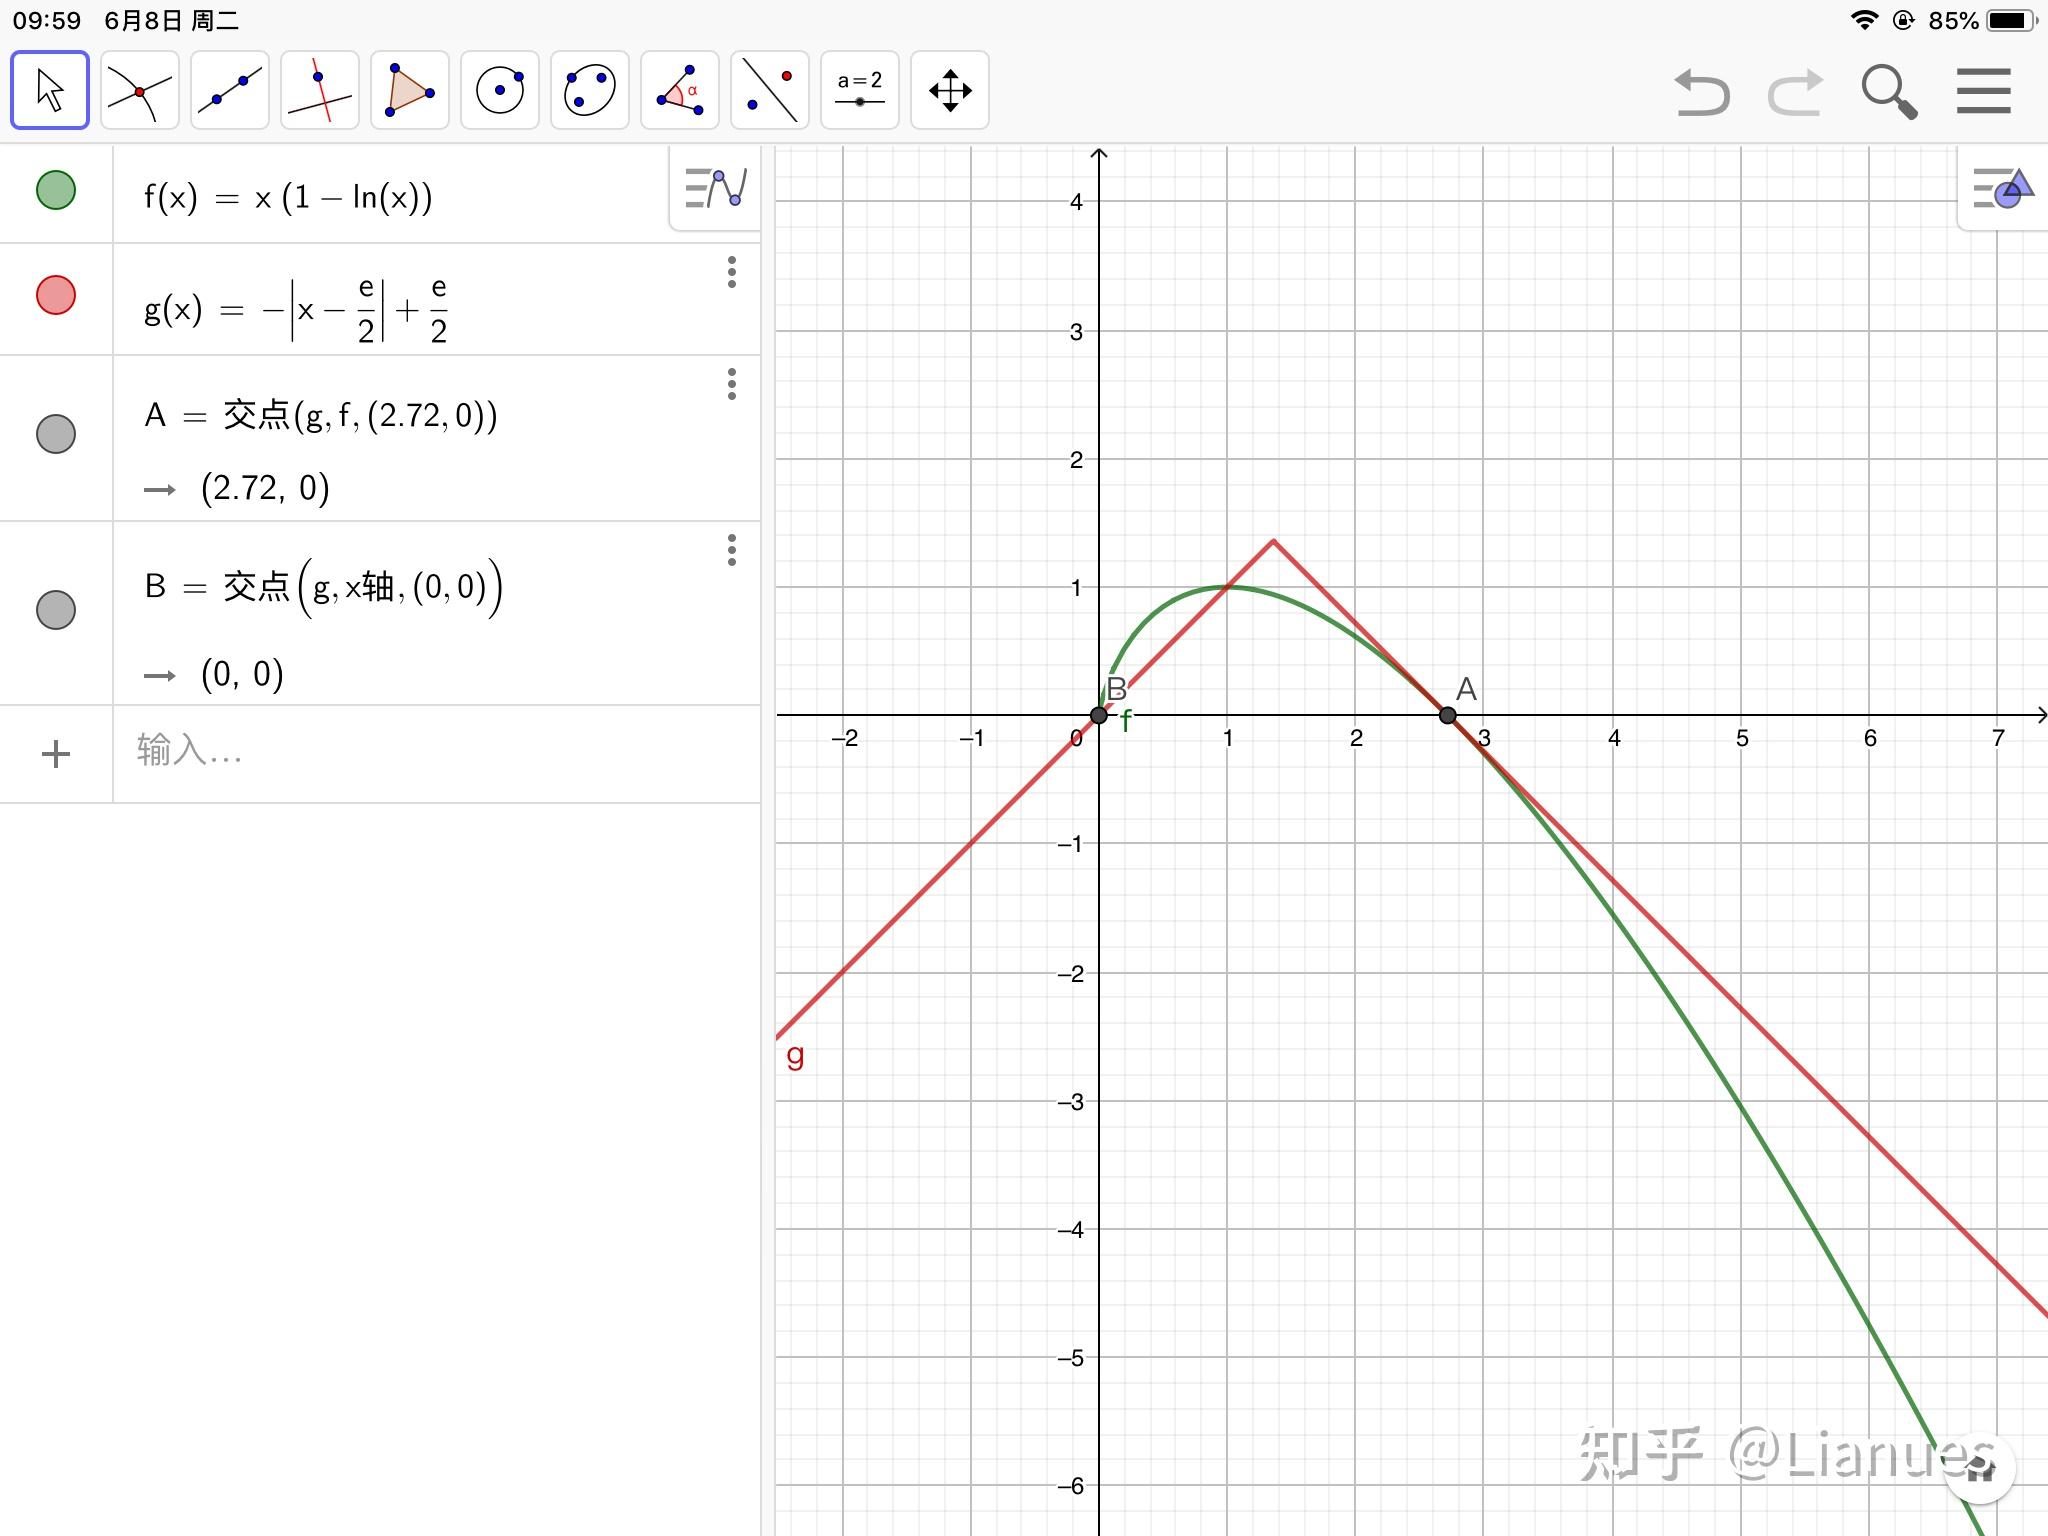Select the Reflect about line tool
This screenshot has height=1536, width=2048.
[770, 90]
